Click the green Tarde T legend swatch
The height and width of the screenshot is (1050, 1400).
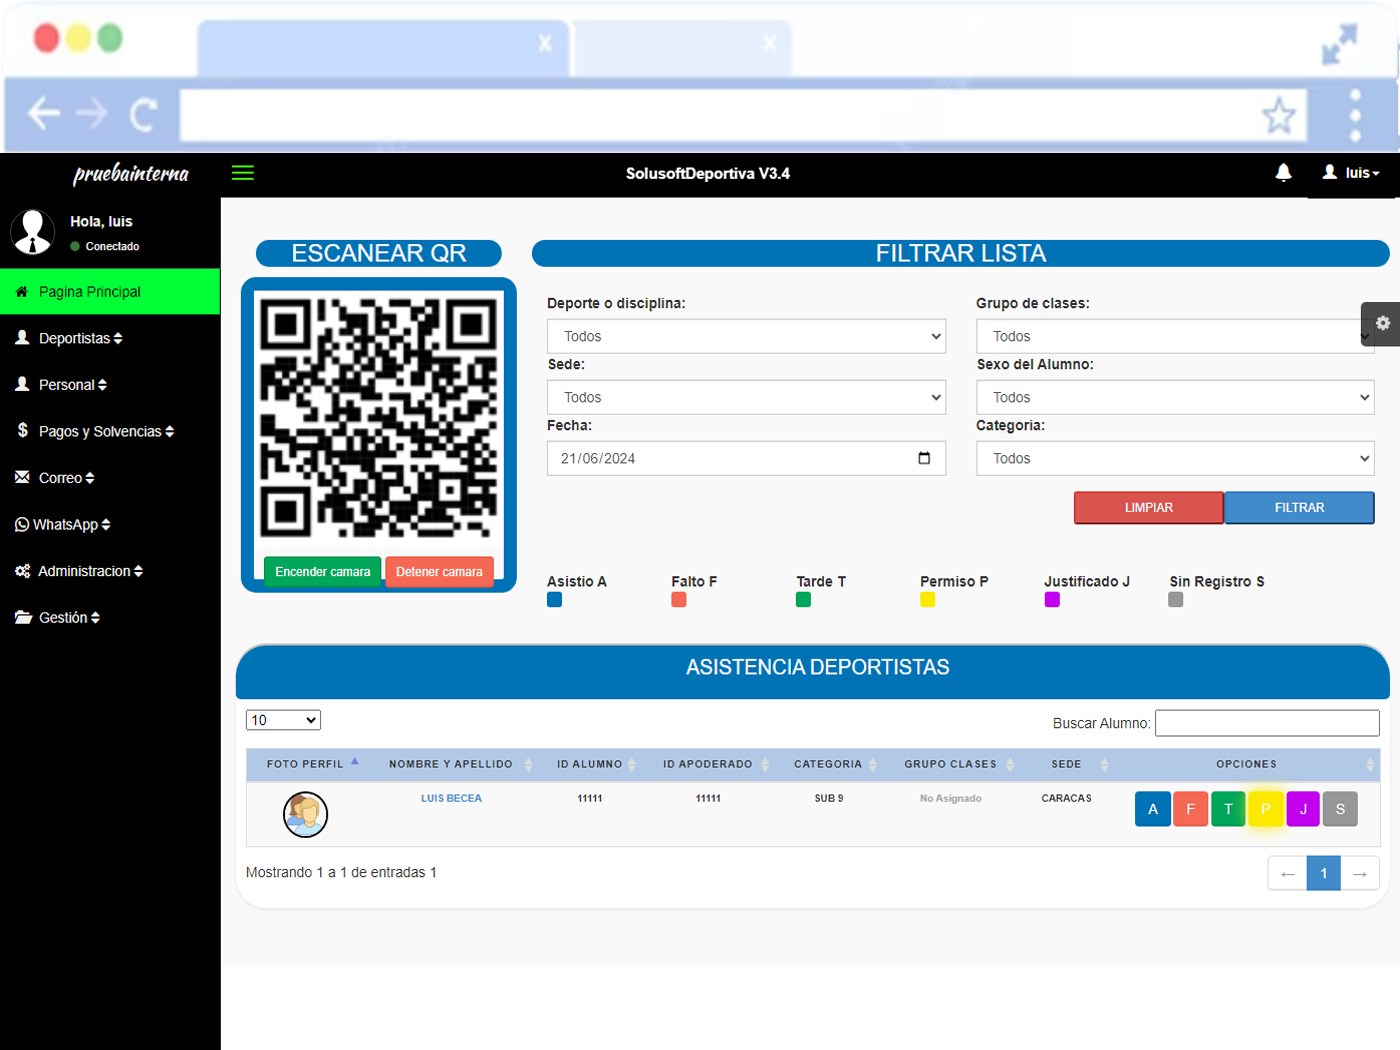click(x=803, y=600)
